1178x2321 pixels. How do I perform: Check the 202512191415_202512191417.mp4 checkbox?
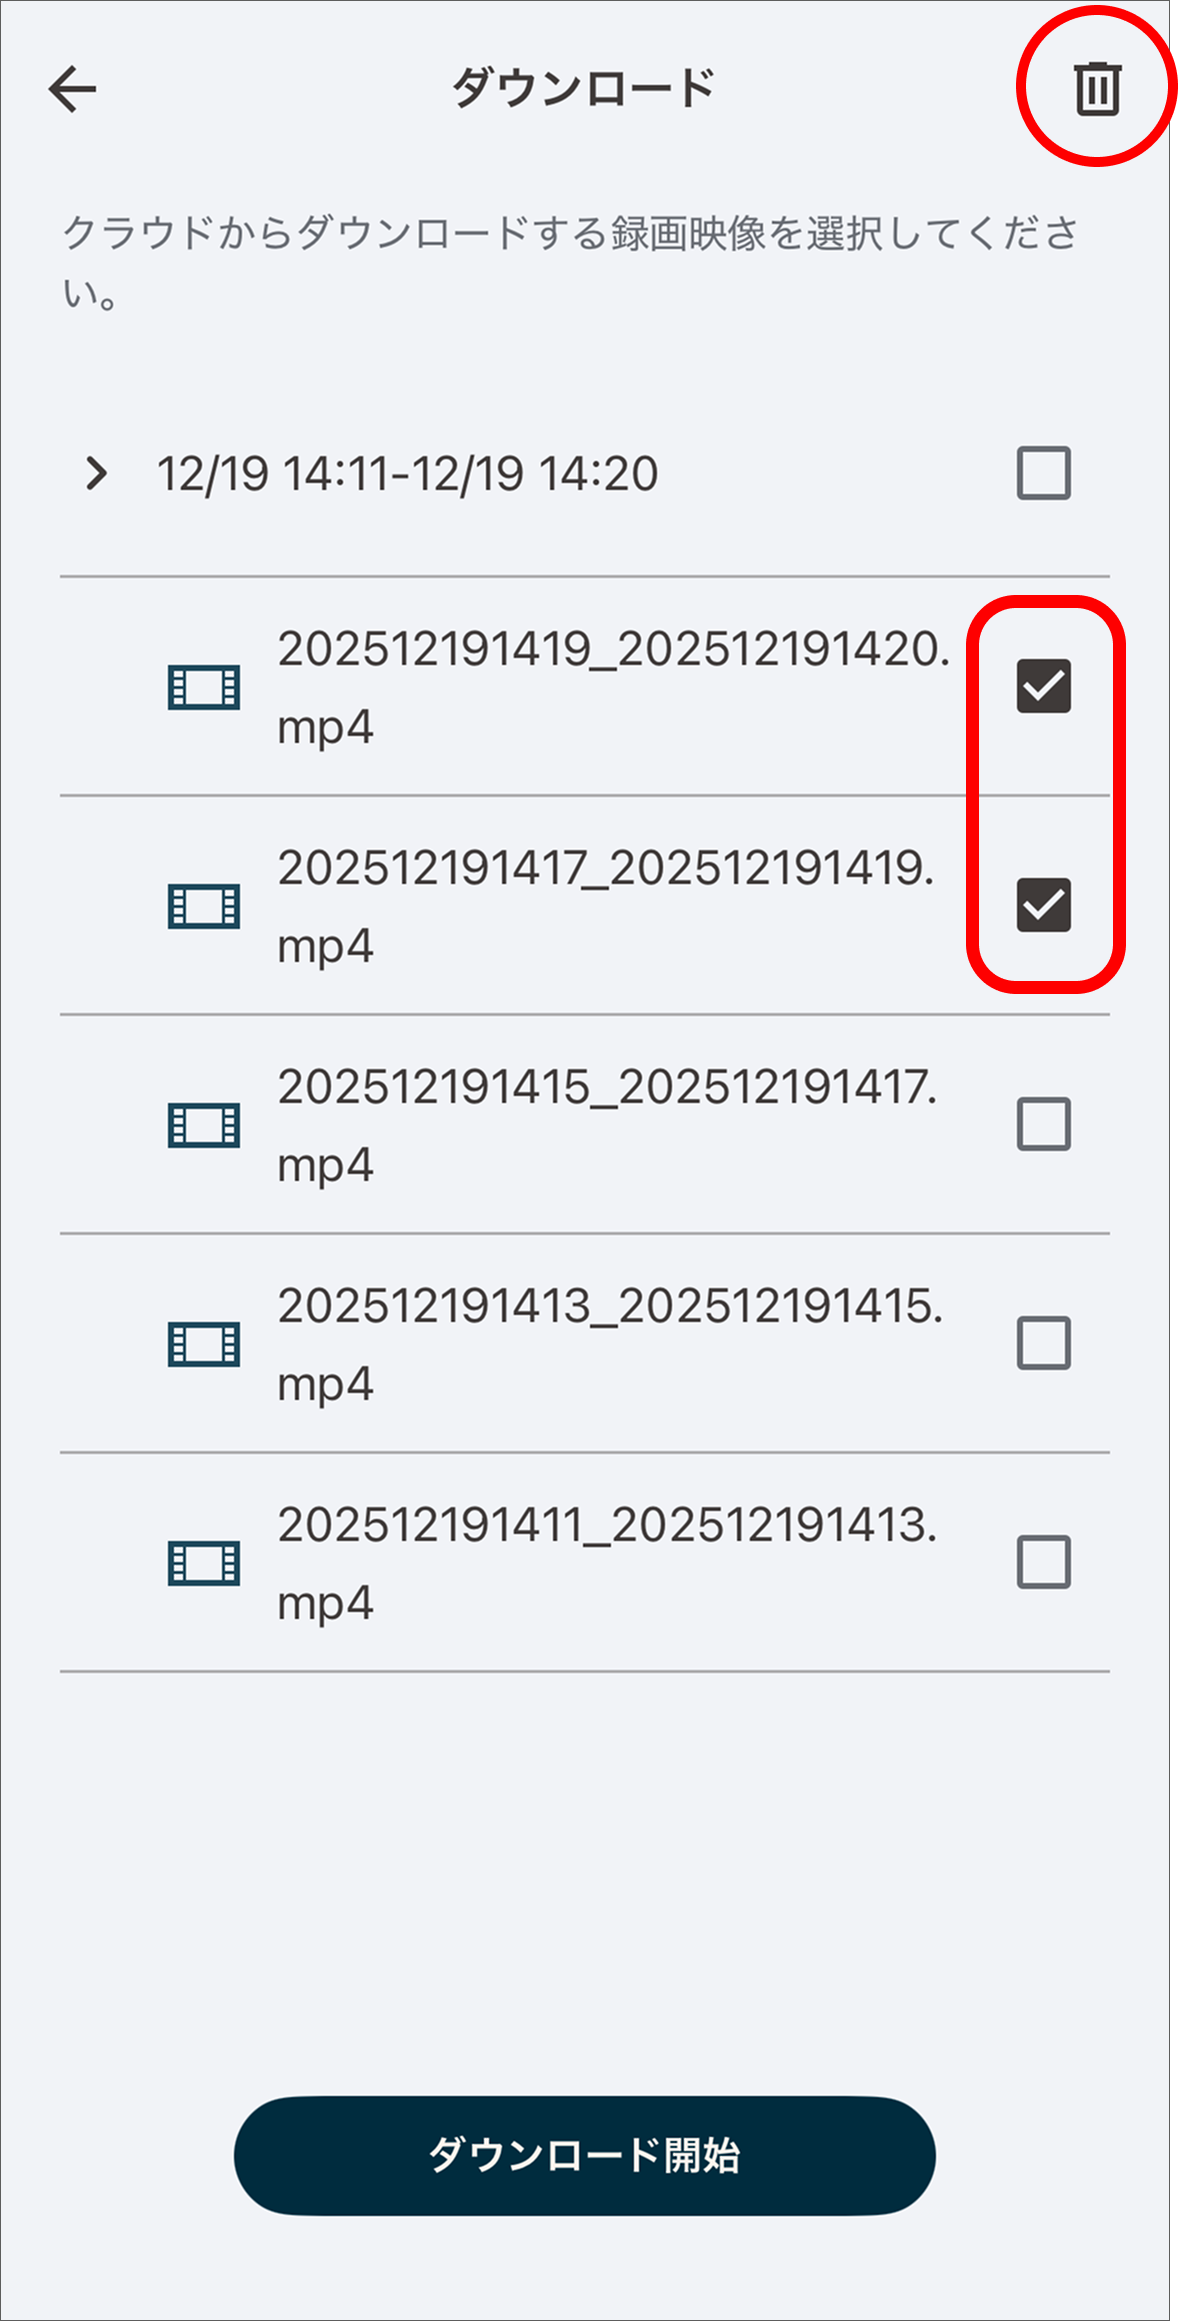click(1044, 1124)
